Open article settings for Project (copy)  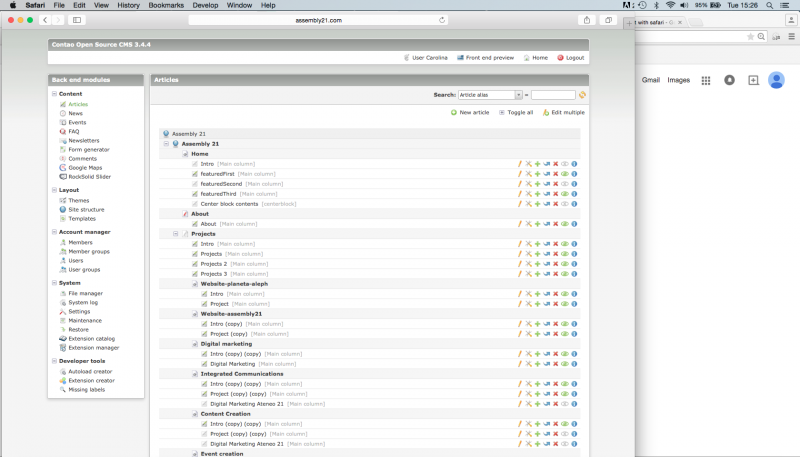coord(529,334)
